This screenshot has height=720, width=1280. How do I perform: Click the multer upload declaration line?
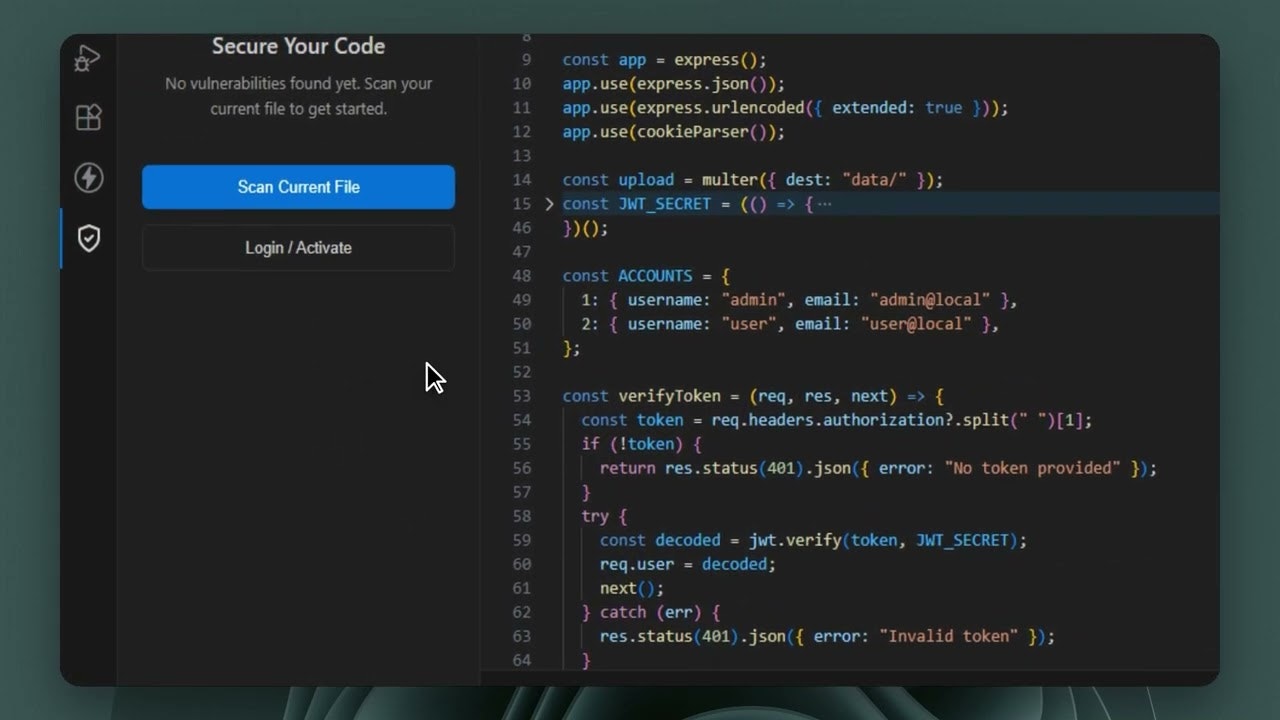(x=753, y=180)
